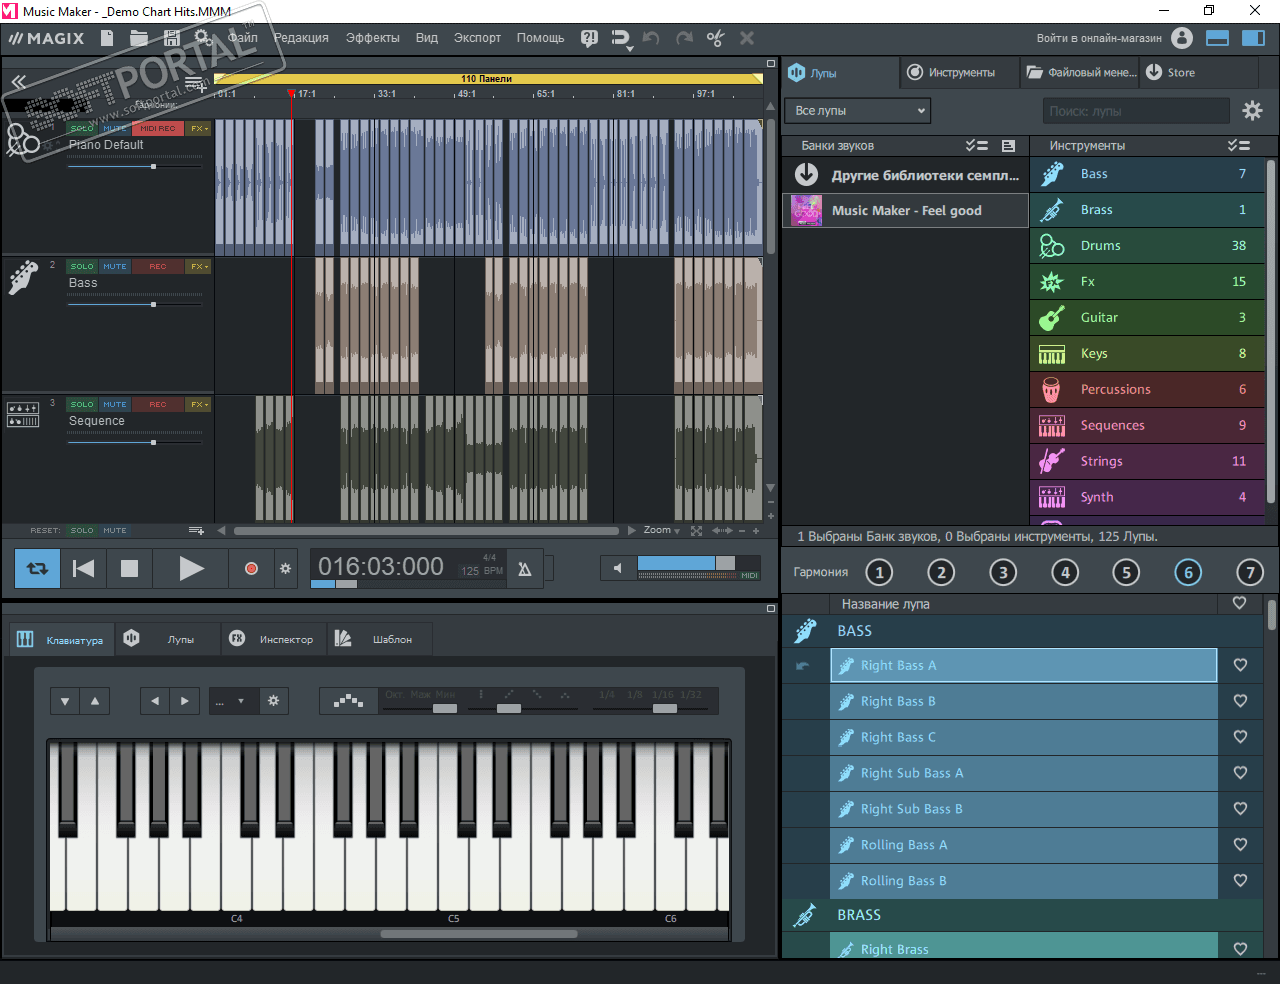
Task: Open keyboard settings gear icon
Action: point(273,701)
